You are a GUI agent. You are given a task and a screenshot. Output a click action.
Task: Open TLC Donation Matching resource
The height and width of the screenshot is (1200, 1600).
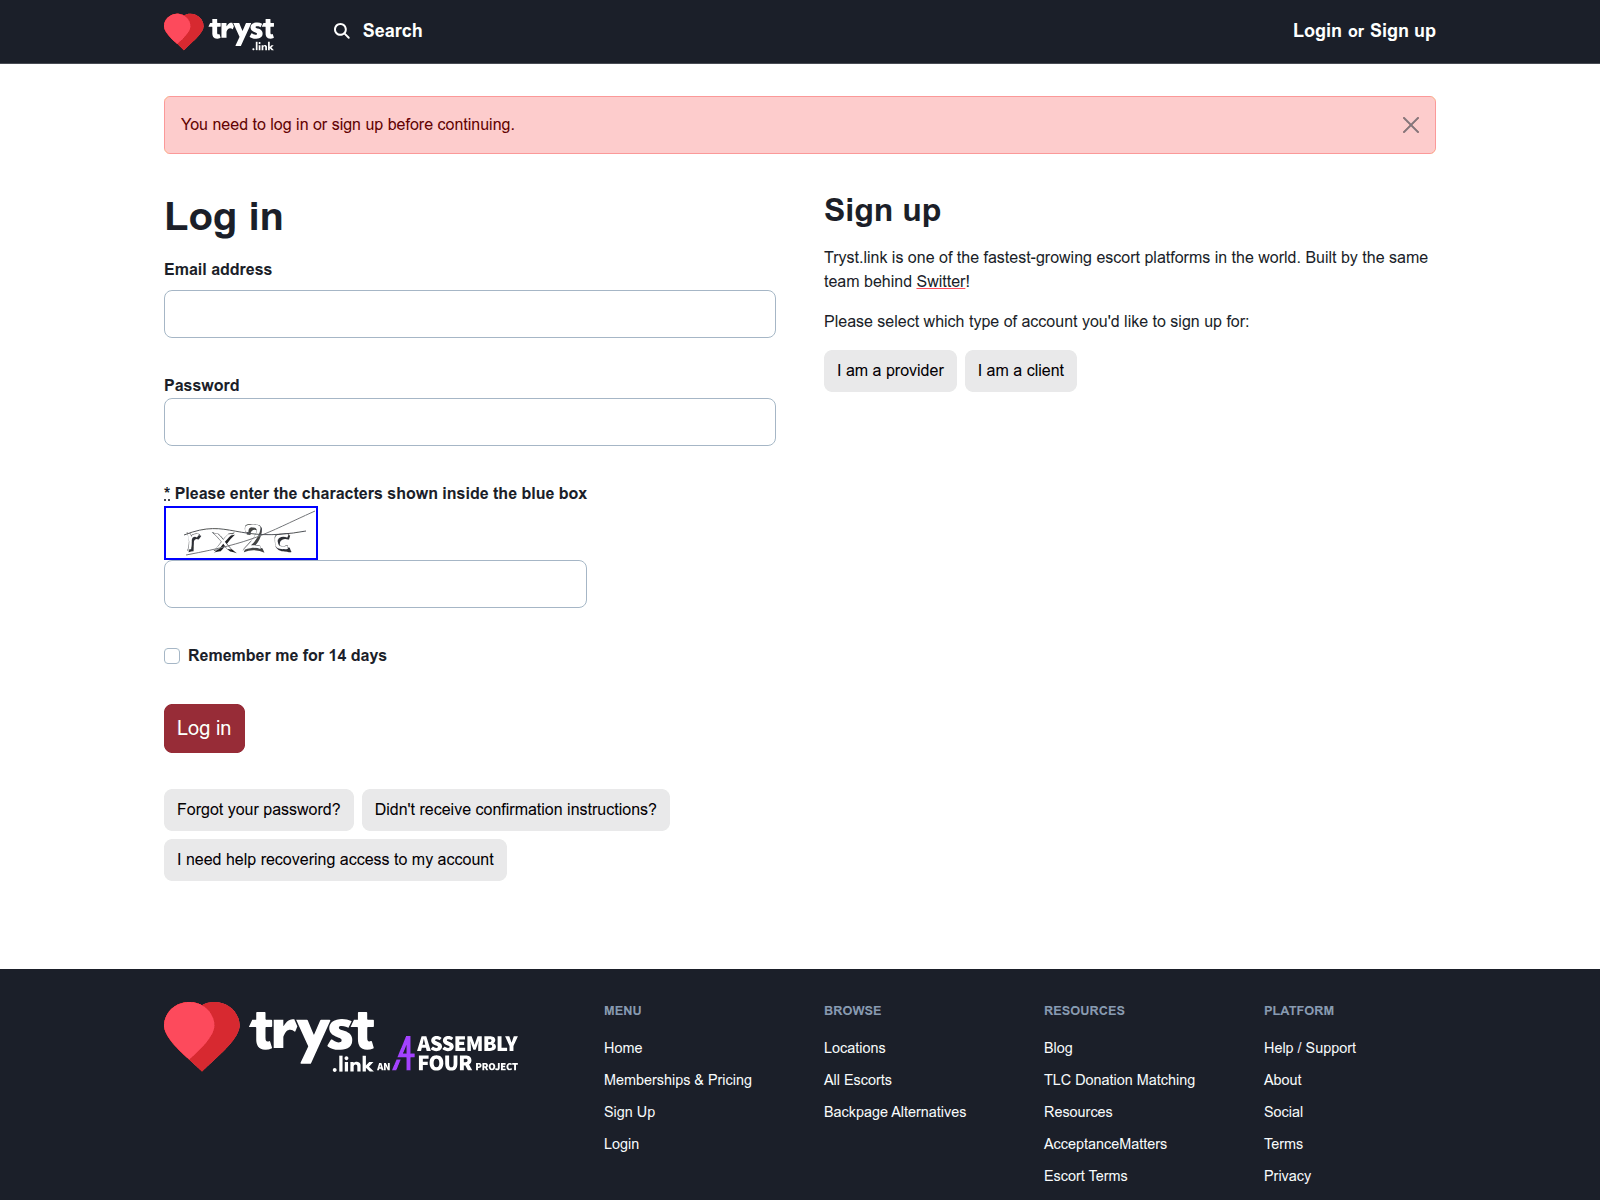click(1119, 1079)
